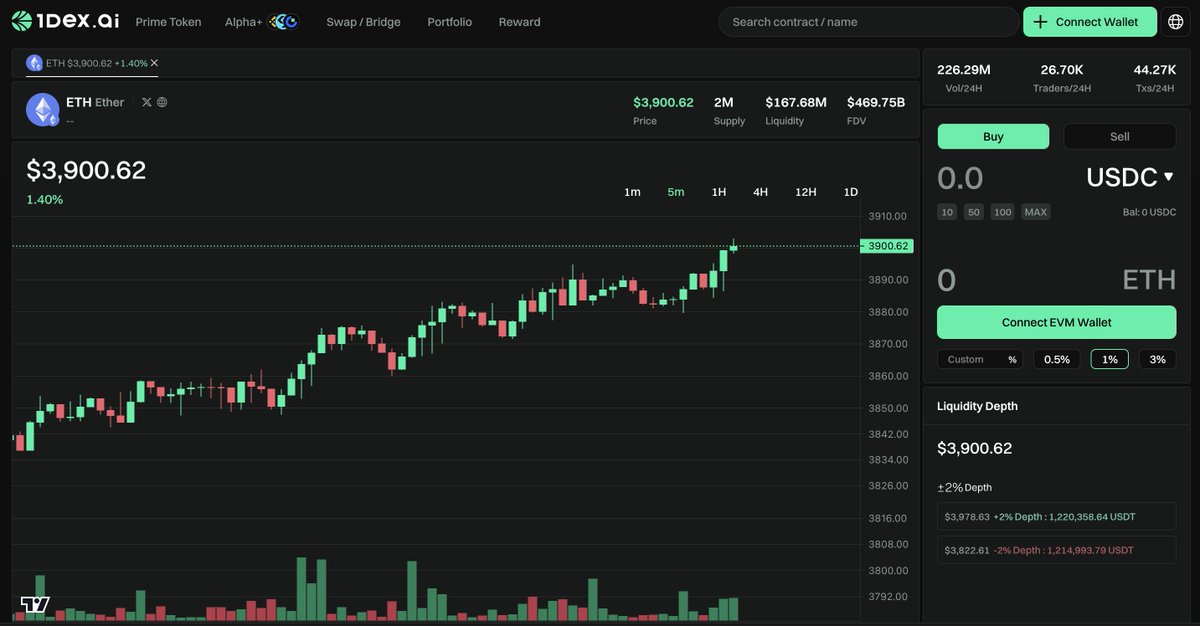Select the Sell tab

click(x=1120, y=137)
